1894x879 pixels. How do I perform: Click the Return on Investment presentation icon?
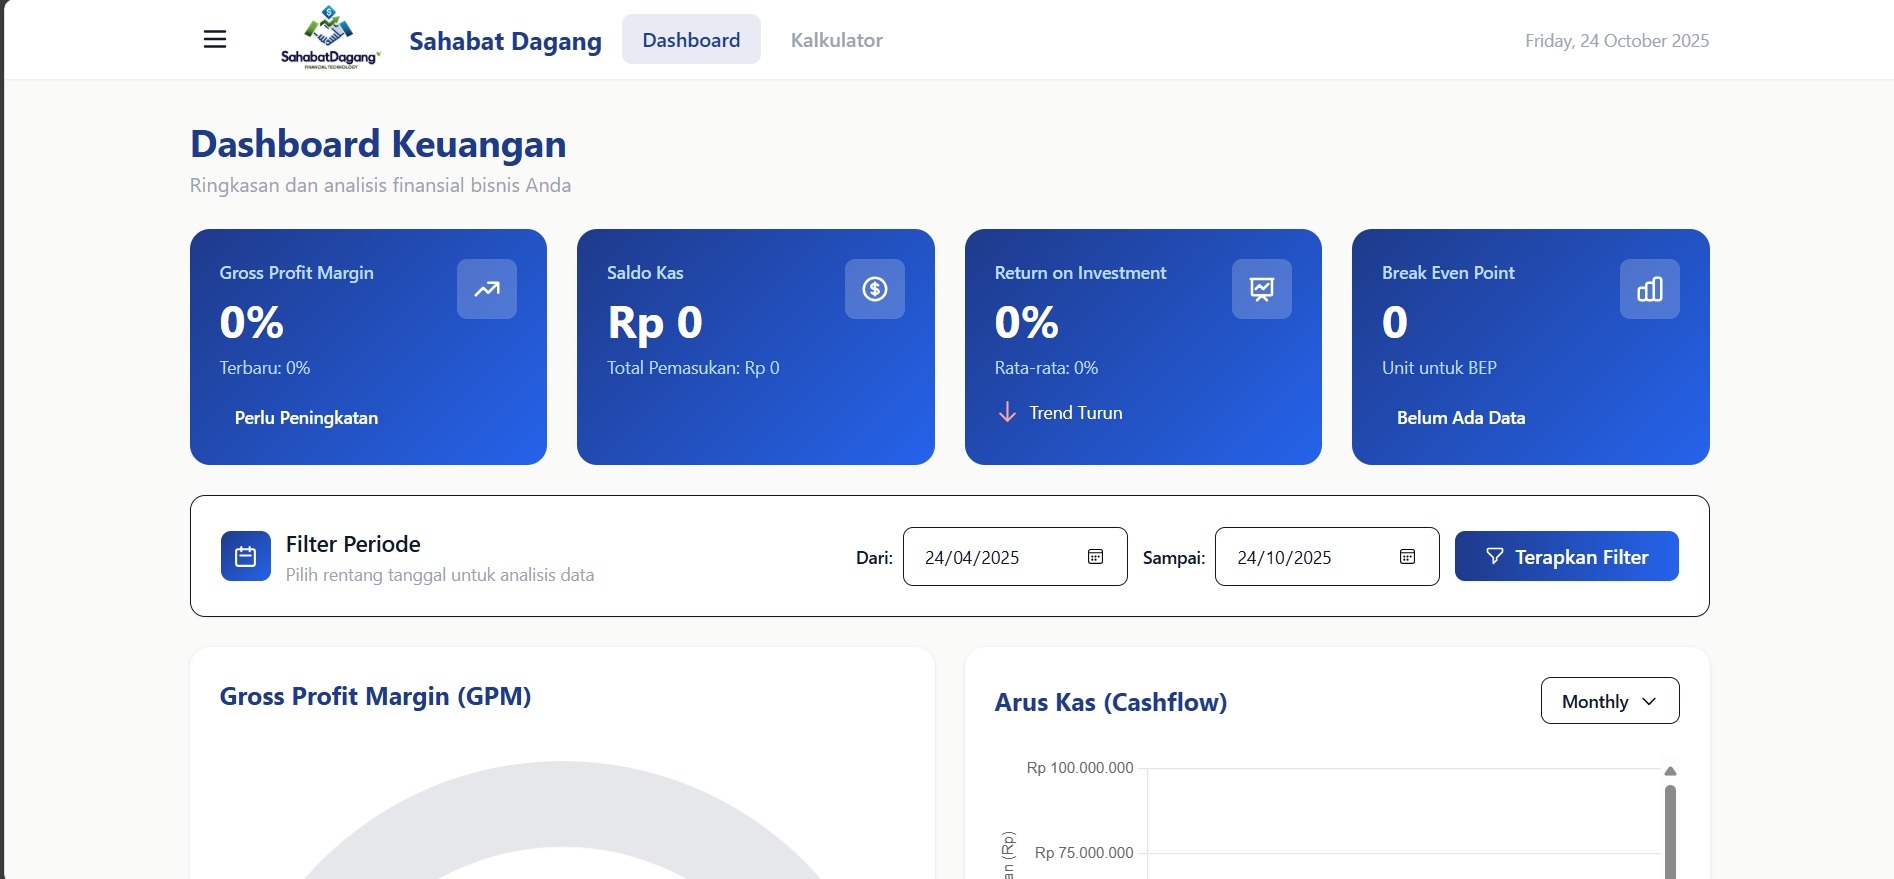tap(1262, 289)
